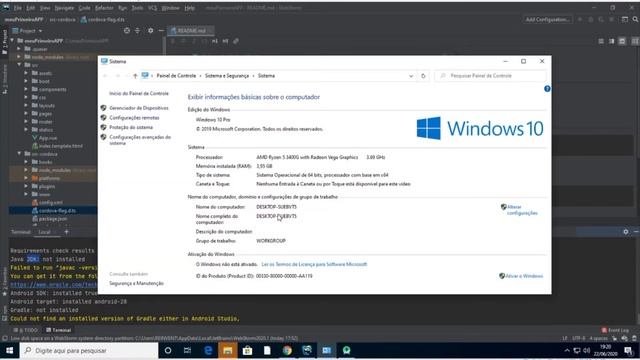Open the Microsoft software license terms link

point(314,264)
